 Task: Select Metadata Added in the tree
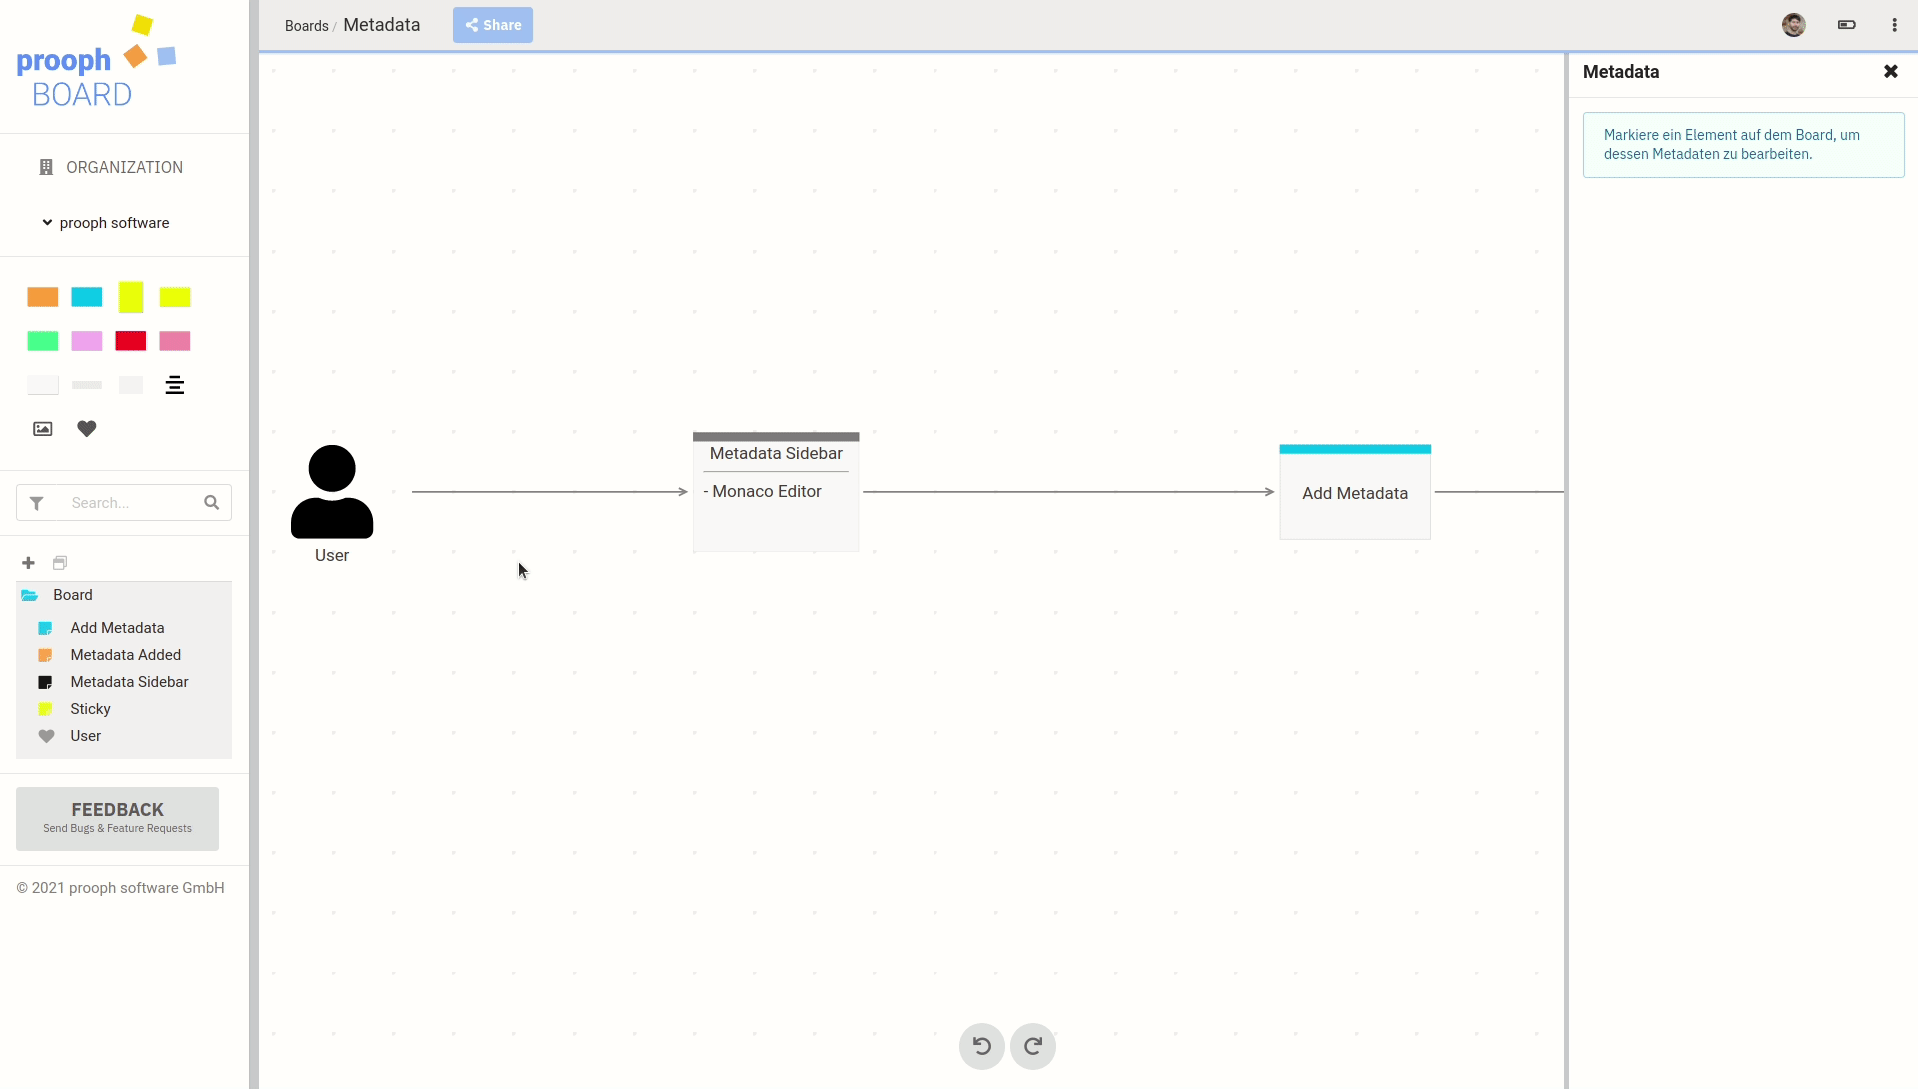[x=125, y=655]
